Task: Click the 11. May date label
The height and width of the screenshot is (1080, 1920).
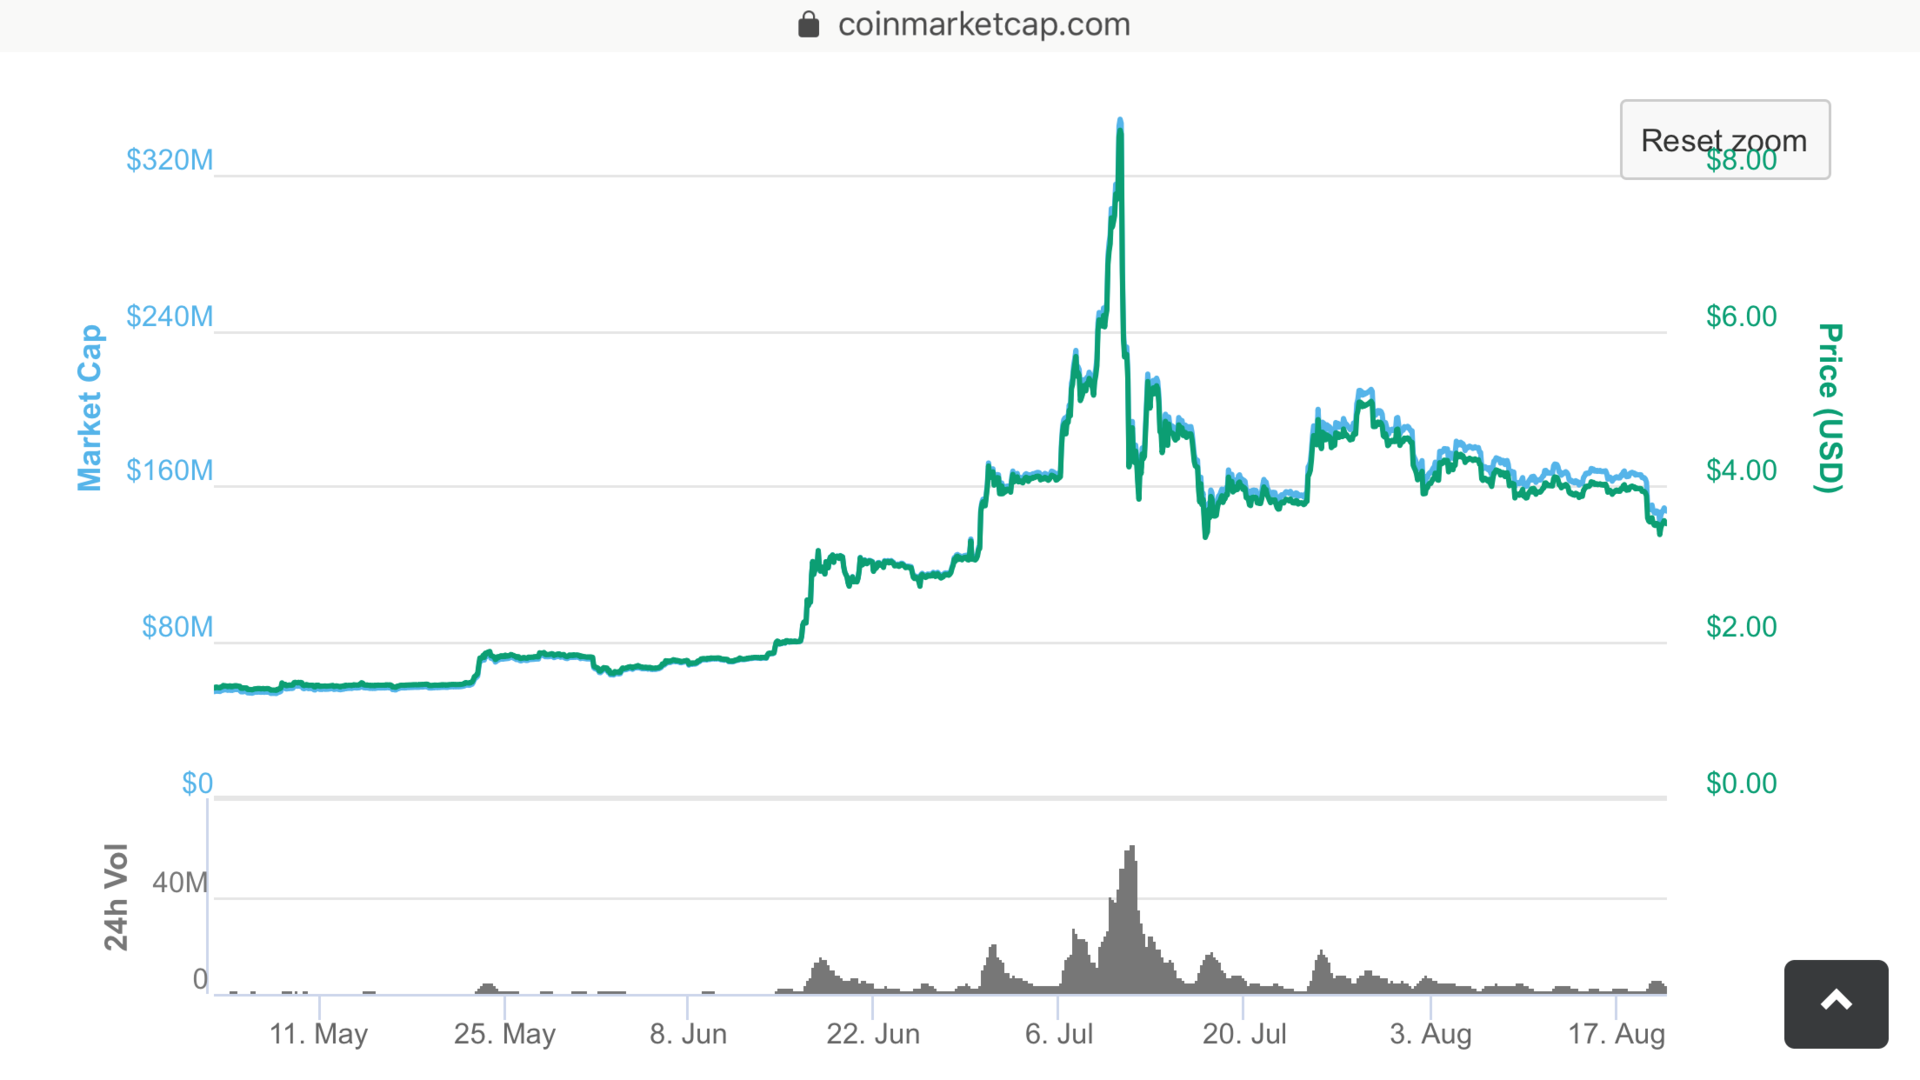Action: click(318, 1034)
